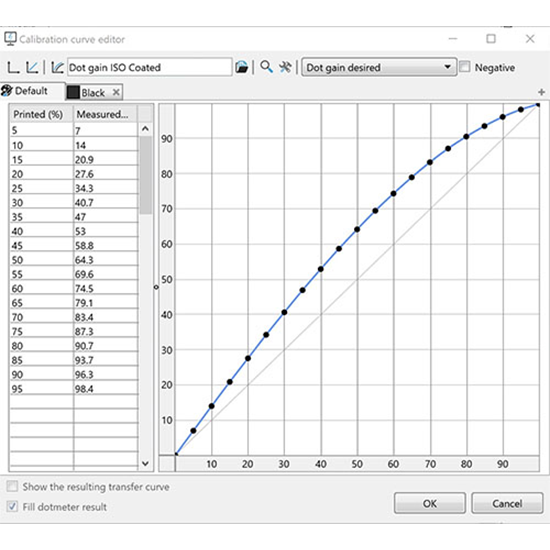Click the curve preset icon beside name field
The height and width of the screenshot is (550, 550).
point(57,67)
